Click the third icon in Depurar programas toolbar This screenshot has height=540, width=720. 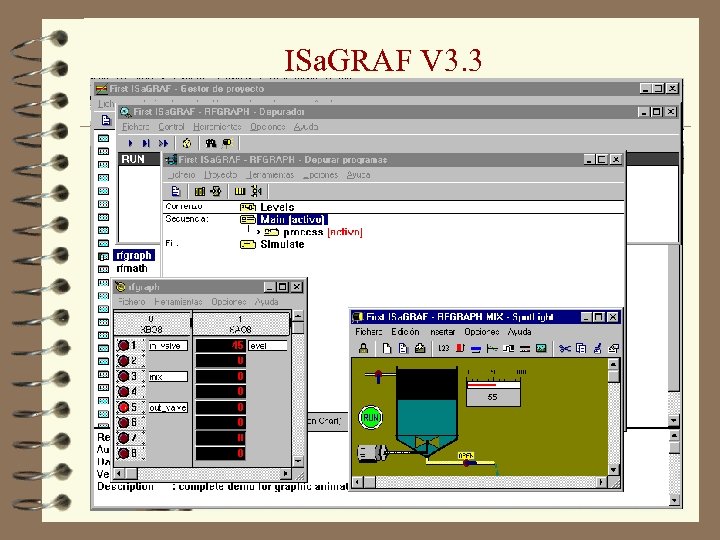click(216, 191)
